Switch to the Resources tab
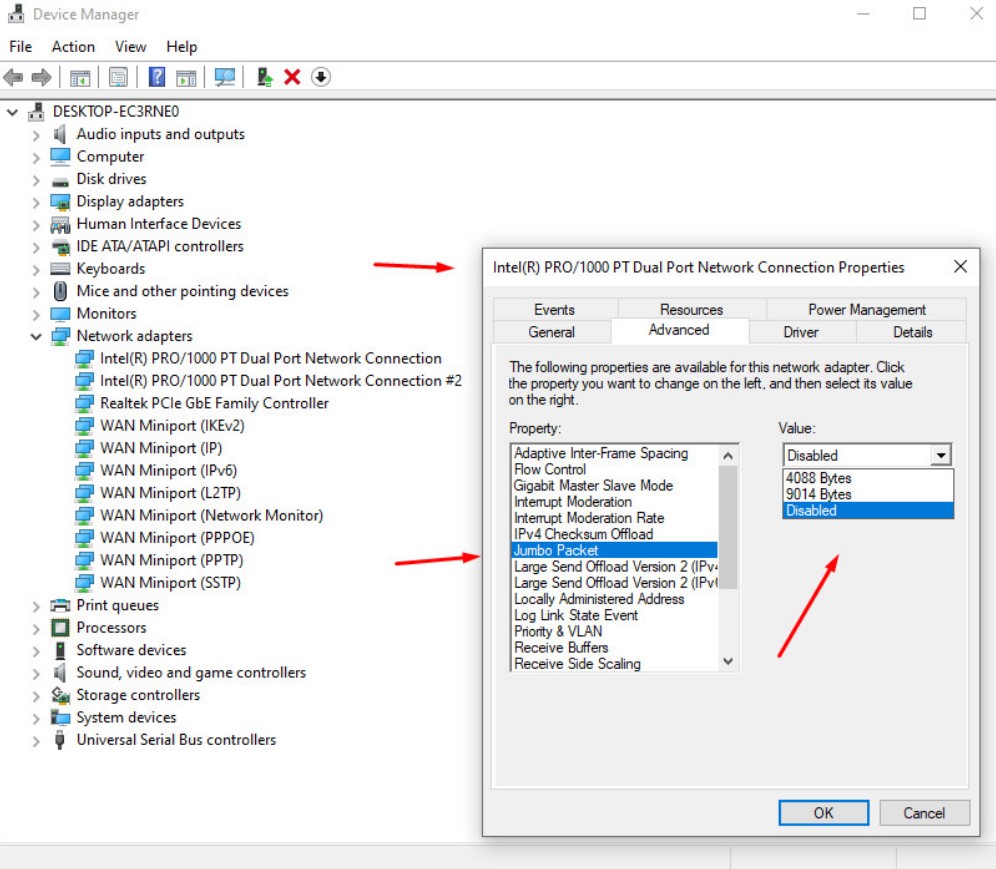 pos(691,310)
